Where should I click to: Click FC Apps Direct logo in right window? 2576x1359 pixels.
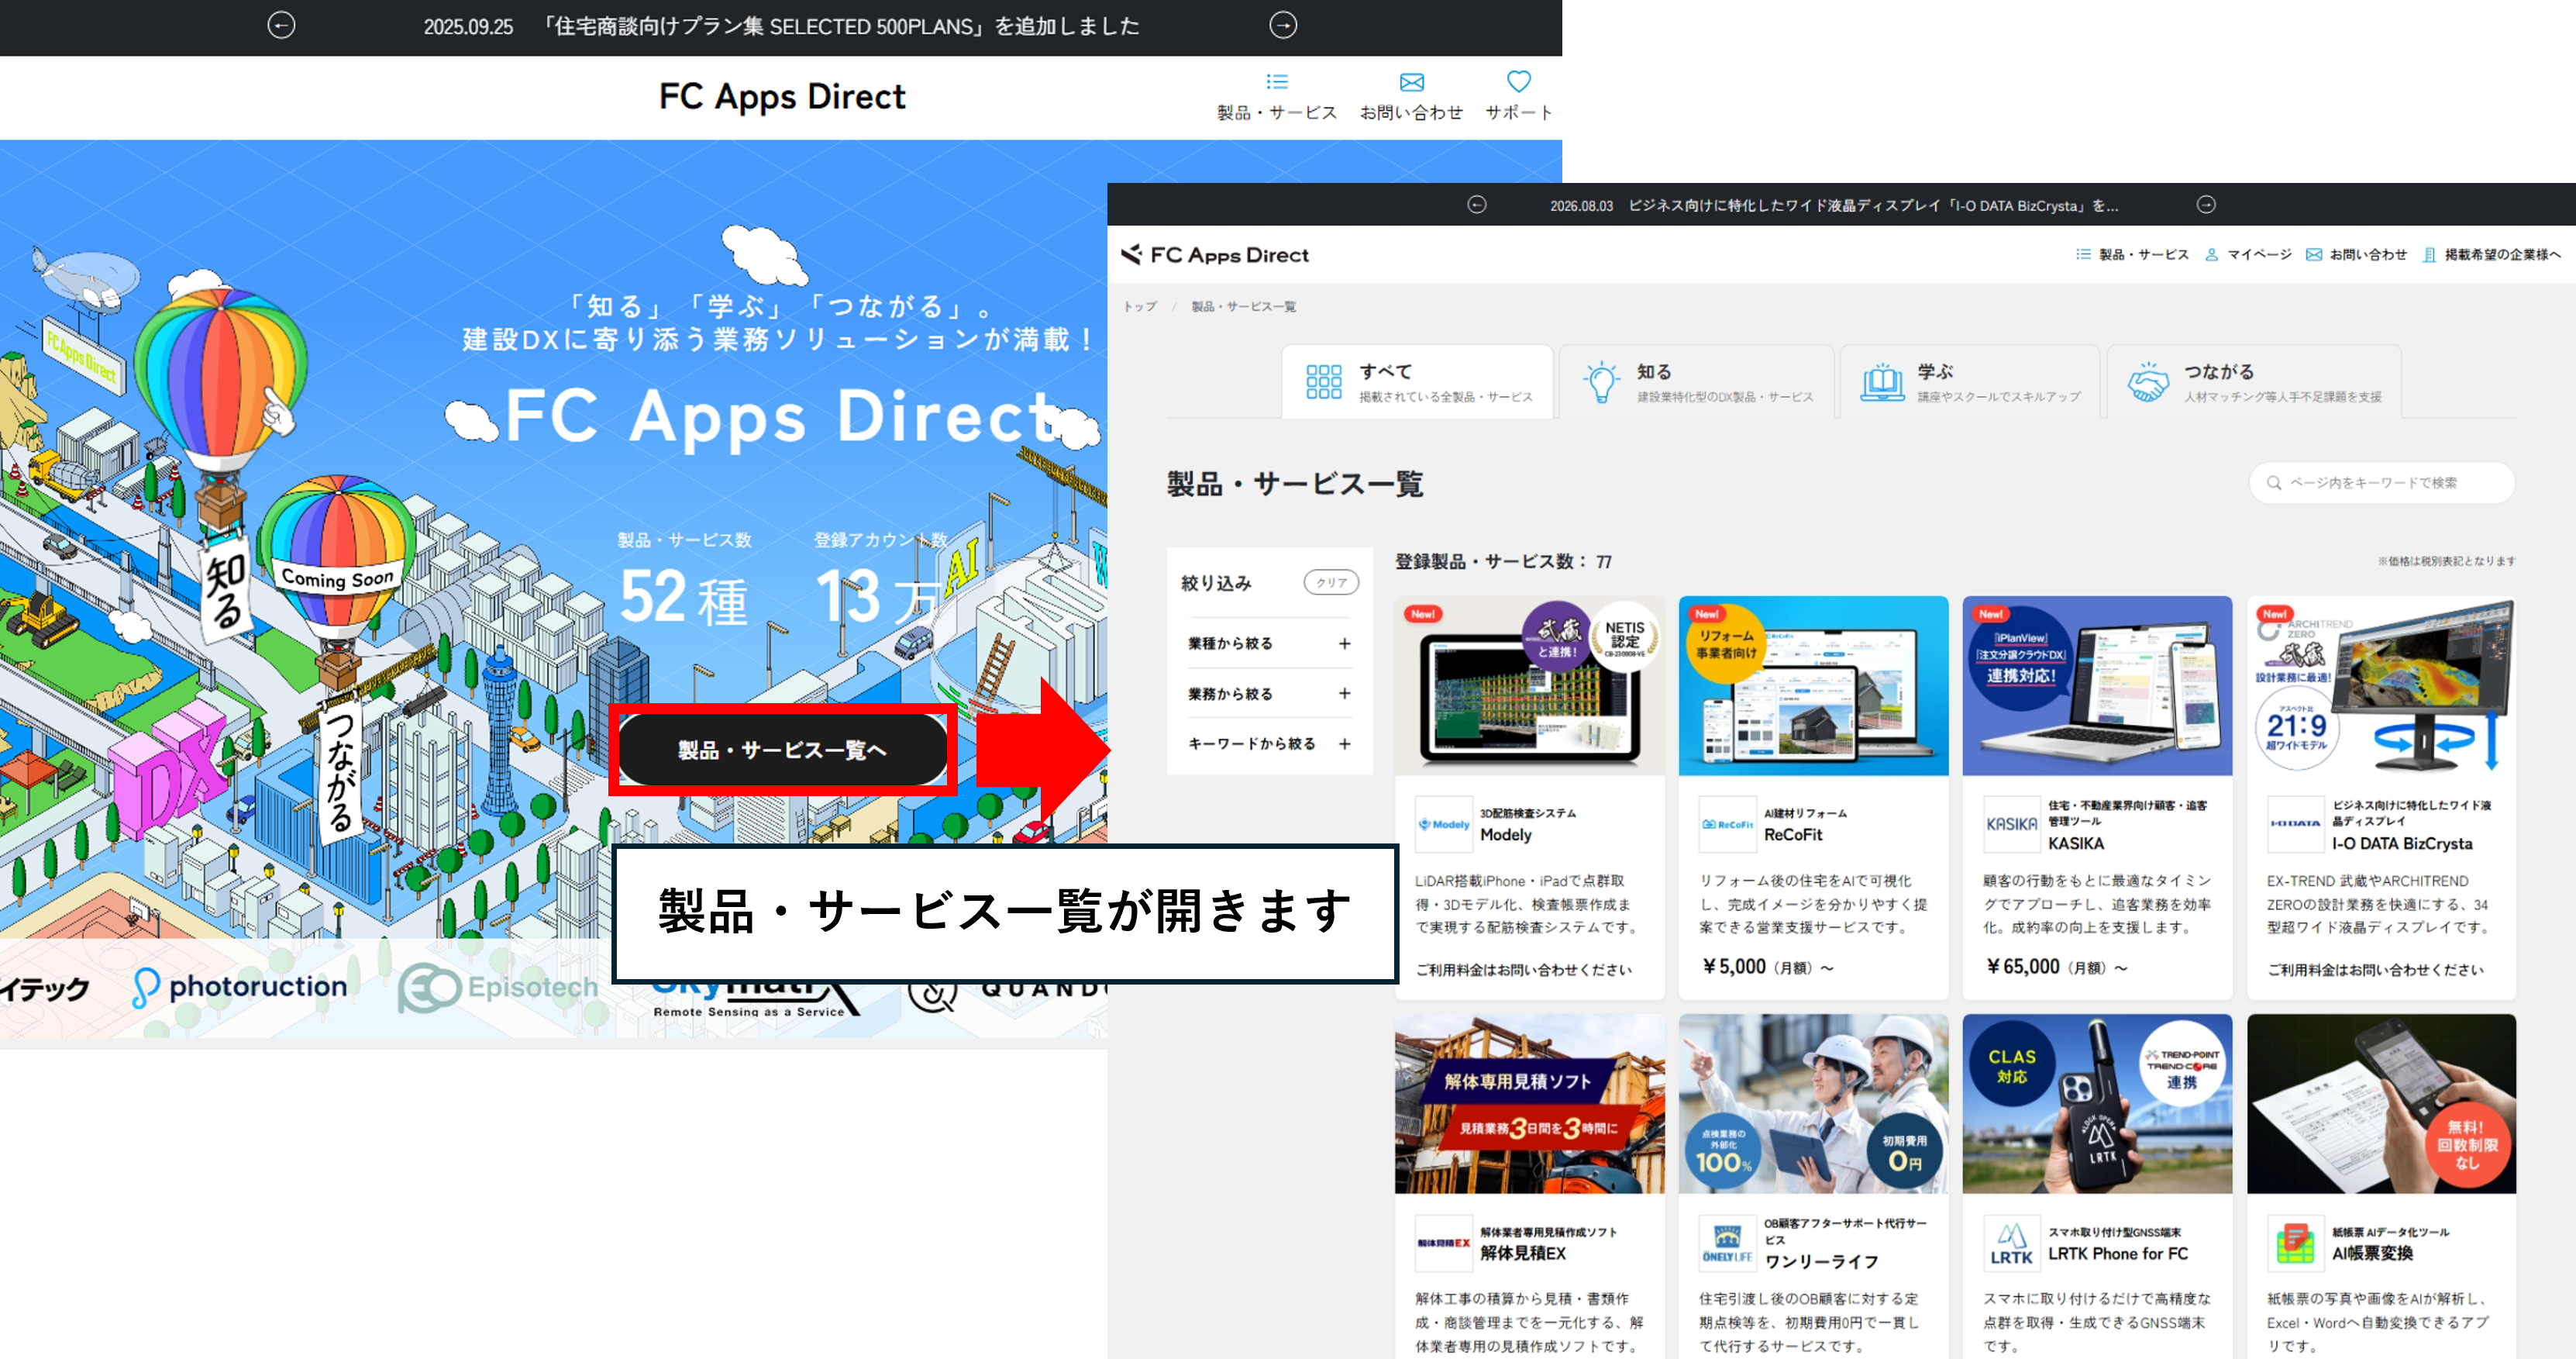[x=1215, y=255]
